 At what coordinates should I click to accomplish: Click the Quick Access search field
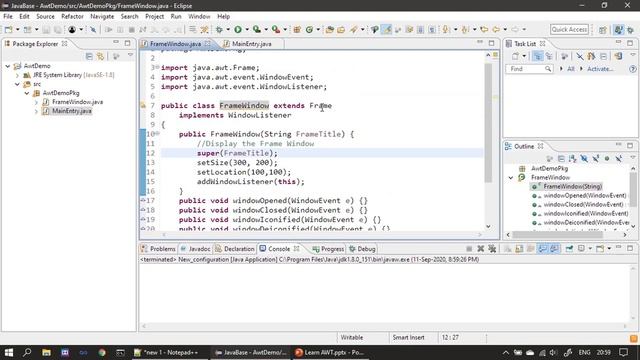569,29
